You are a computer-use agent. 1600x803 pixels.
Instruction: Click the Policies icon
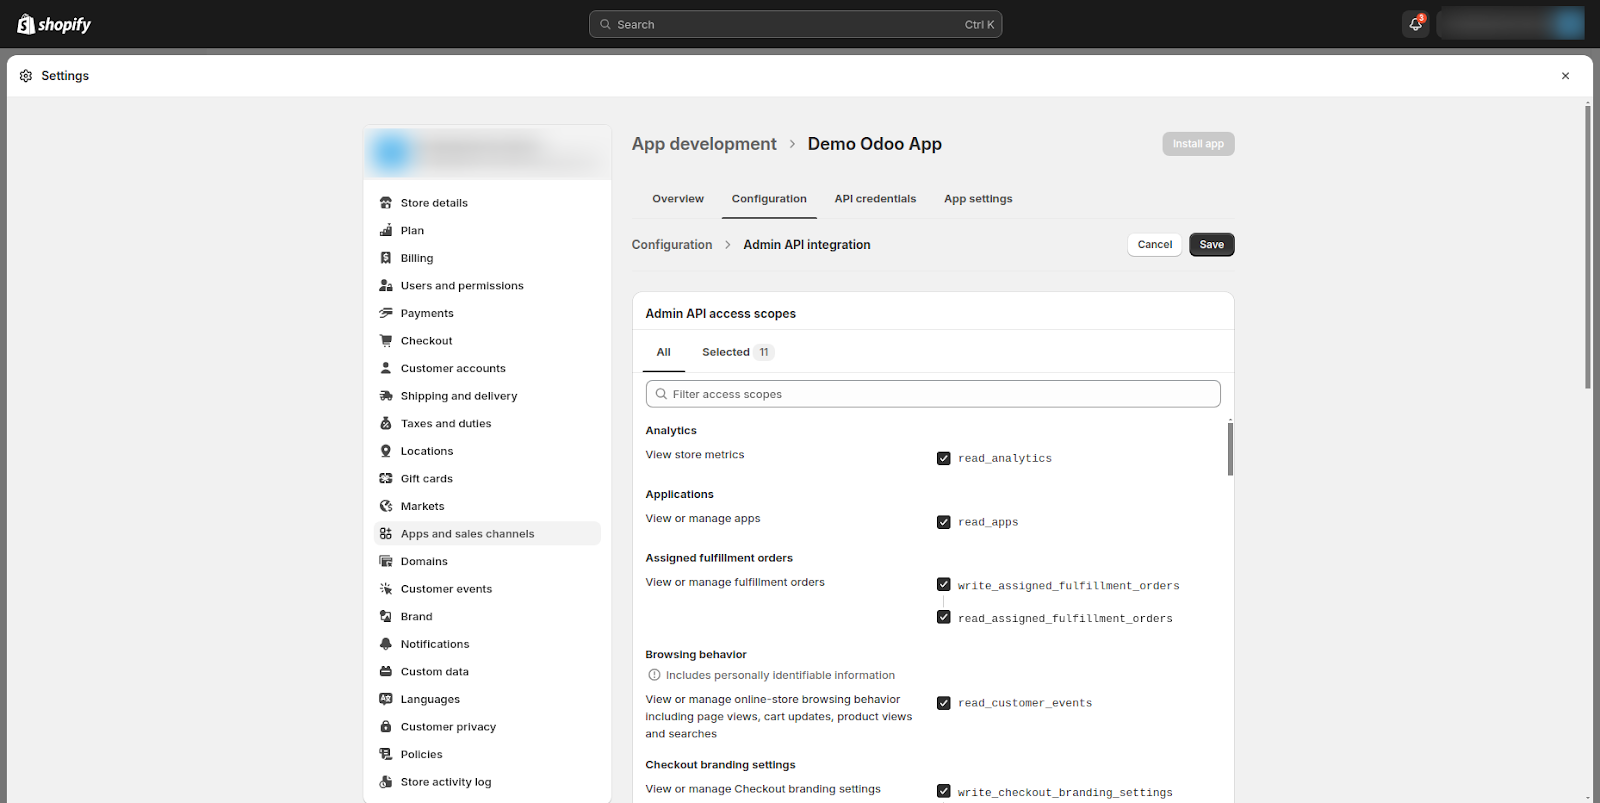(386, 755)
